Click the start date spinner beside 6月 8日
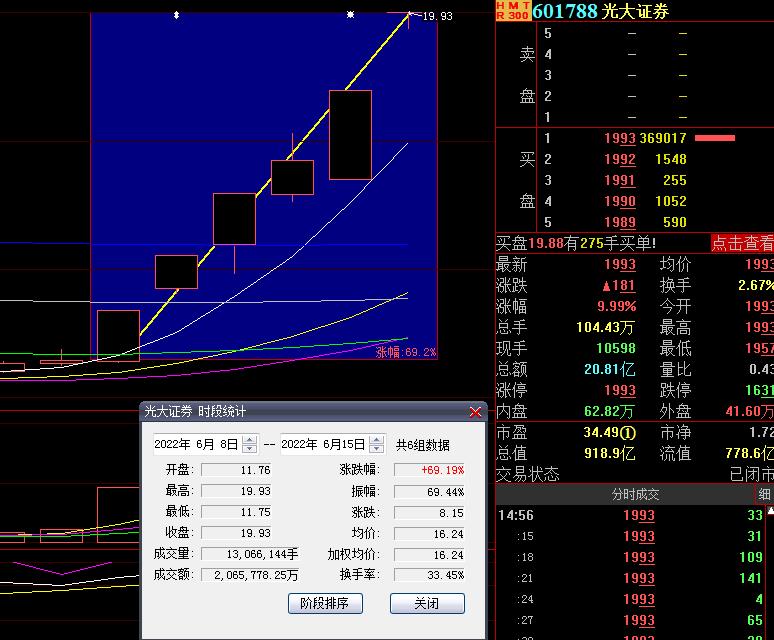The image size is (774, 640). pos(250,445)
